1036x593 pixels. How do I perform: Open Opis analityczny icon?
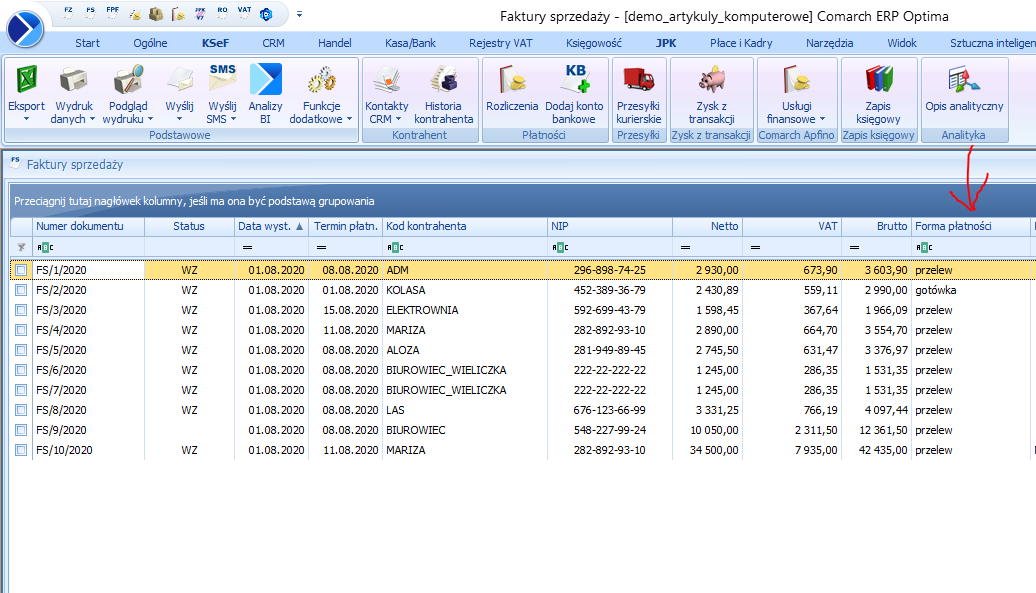click(x=964, y=79)
